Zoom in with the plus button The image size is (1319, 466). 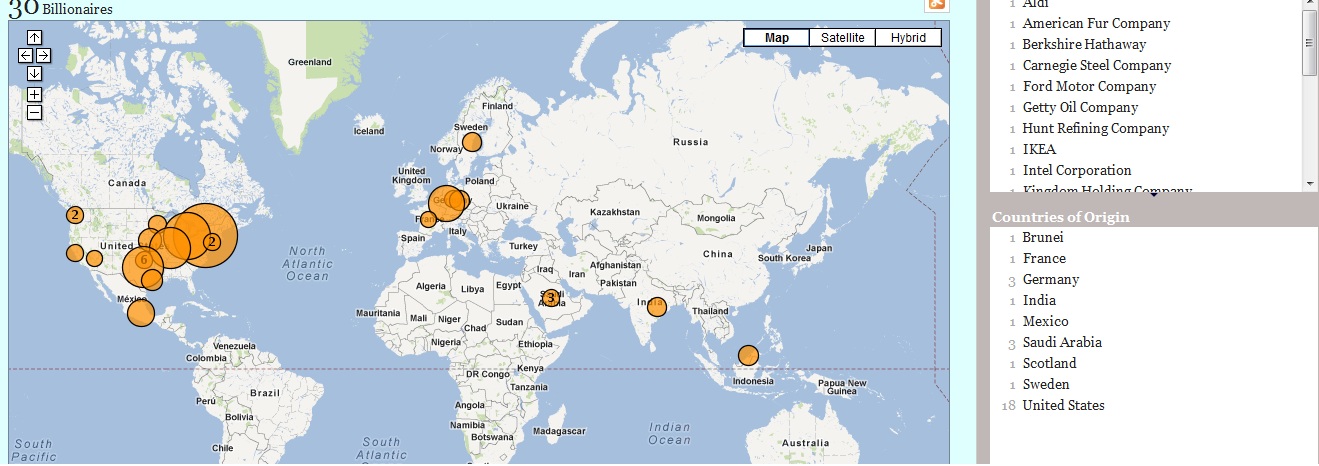coord(34,94)
